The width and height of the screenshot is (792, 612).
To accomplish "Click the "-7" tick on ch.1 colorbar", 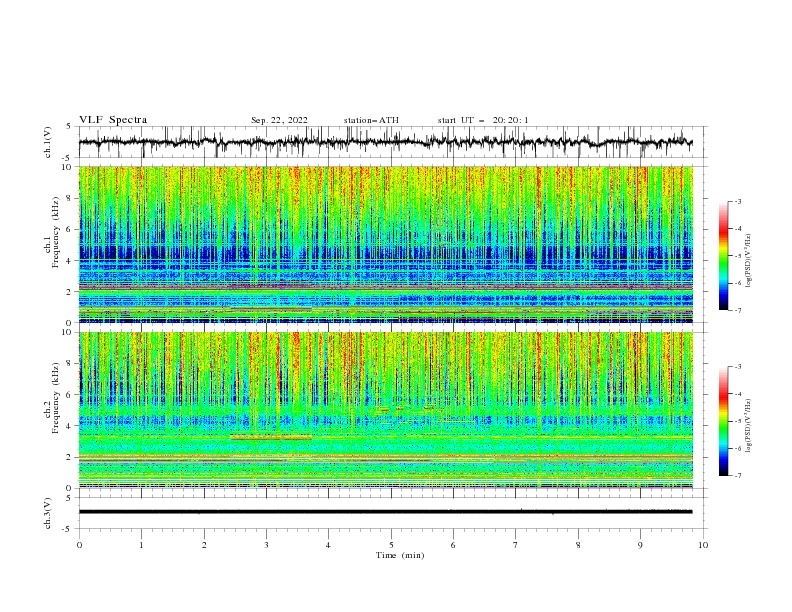I will (x=737, y=310).
